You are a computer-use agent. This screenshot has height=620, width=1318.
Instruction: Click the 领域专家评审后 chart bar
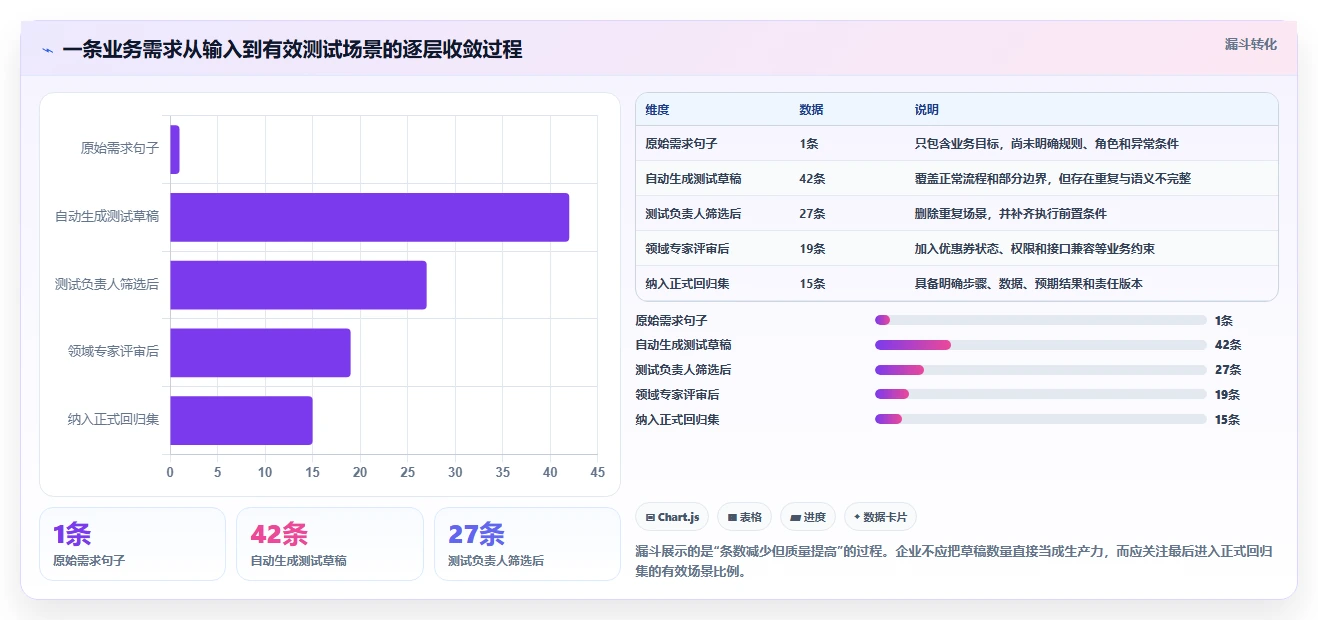[260, 352]
